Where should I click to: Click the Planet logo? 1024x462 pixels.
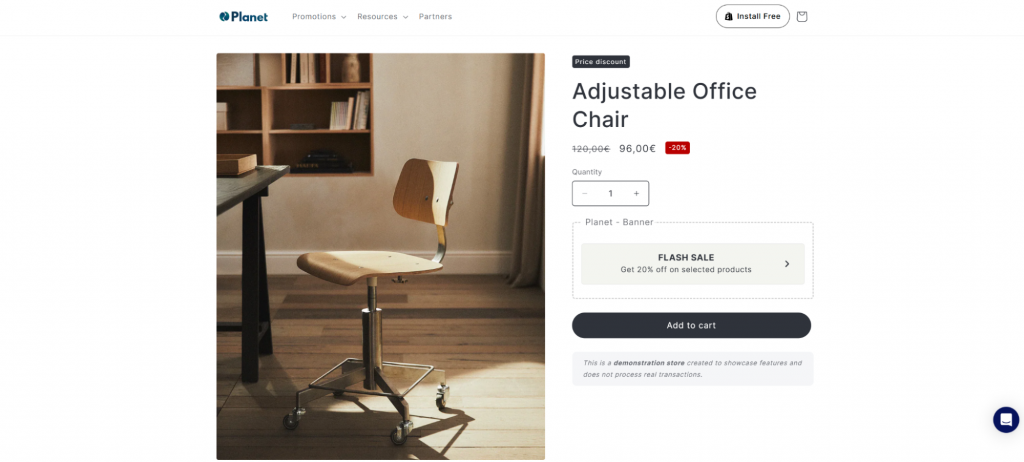click(244, 16)
